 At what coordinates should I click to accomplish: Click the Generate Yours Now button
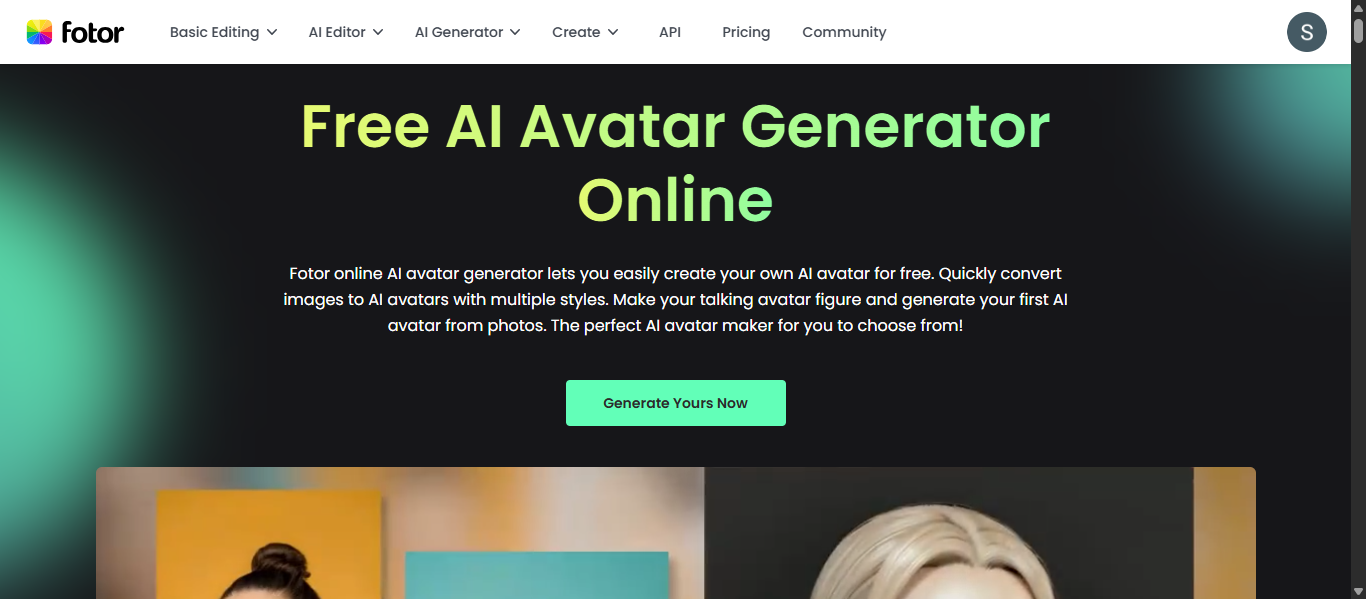676,403
